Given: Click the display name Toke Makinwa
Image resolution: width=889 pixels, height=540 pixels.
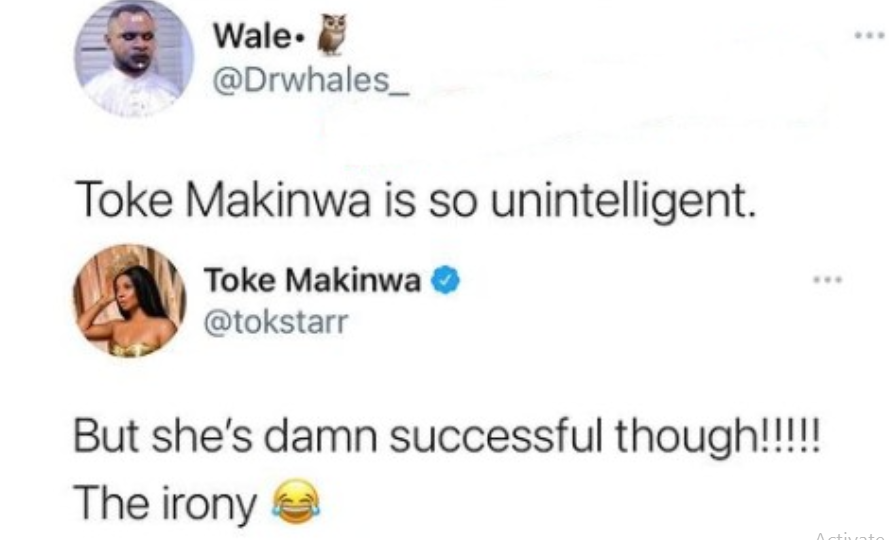Looking at the screenshot, I should click(312, 280).
